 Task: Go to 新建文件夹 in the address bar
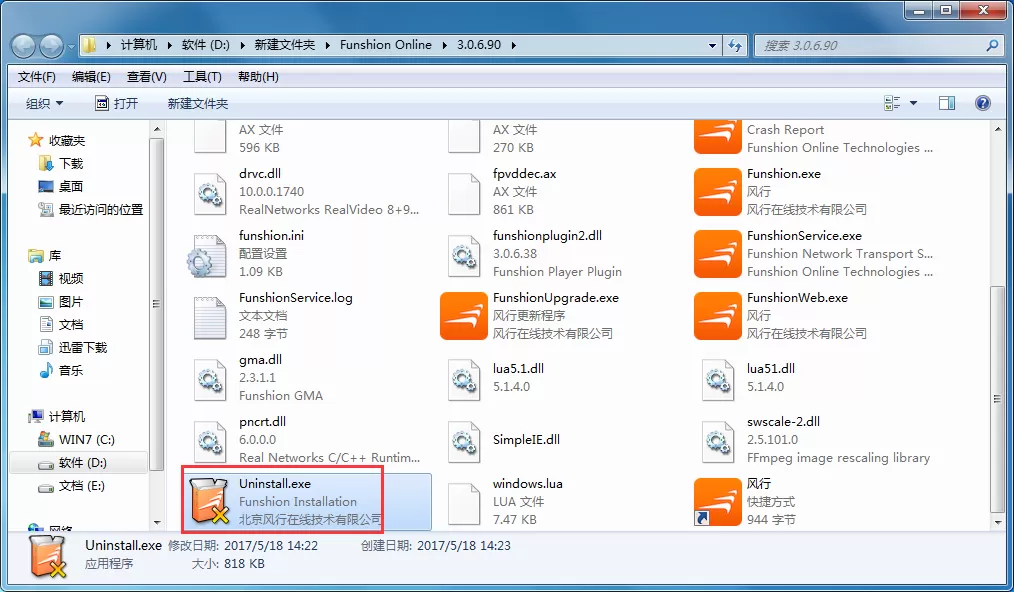pyautogui.click(x=285, y=45)
